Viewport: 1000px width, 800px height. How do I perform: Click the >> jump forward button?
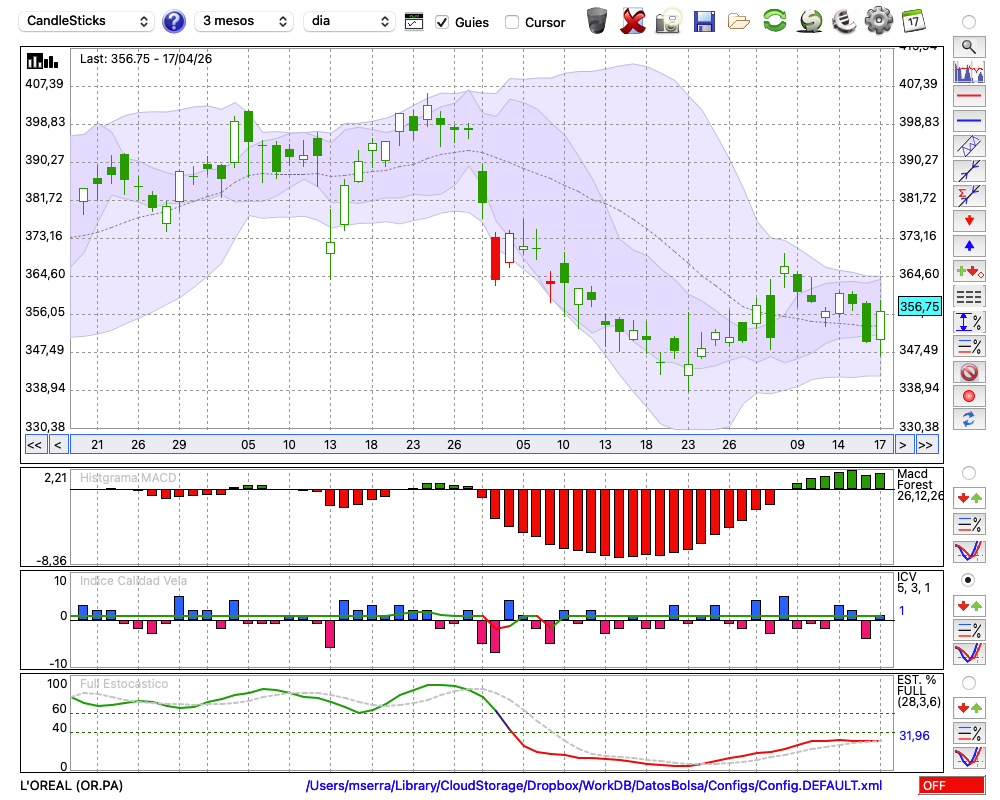[926, 445]
